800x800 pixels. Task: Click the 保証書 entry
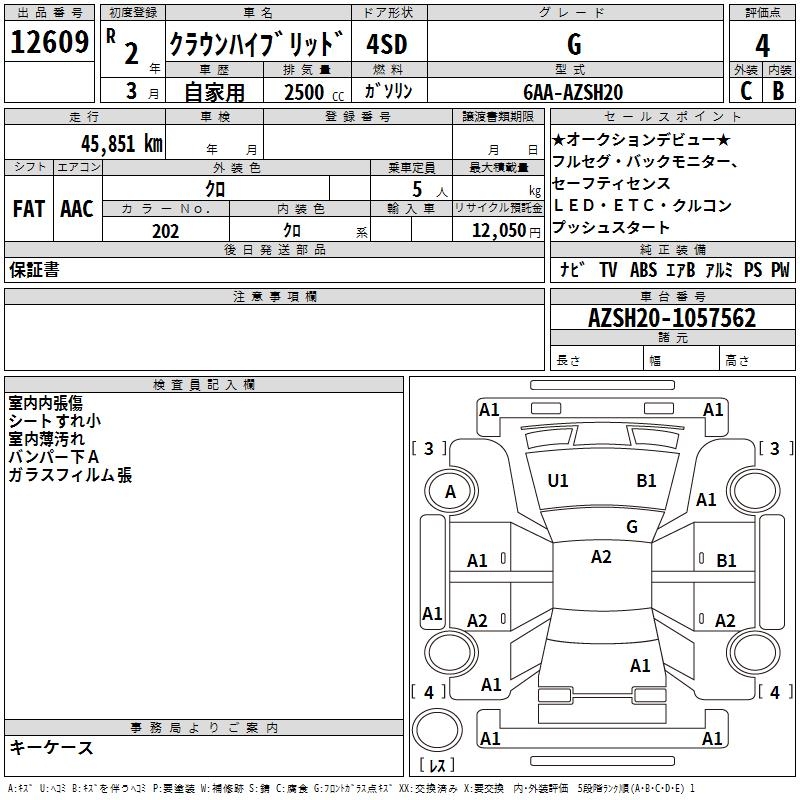34,269
